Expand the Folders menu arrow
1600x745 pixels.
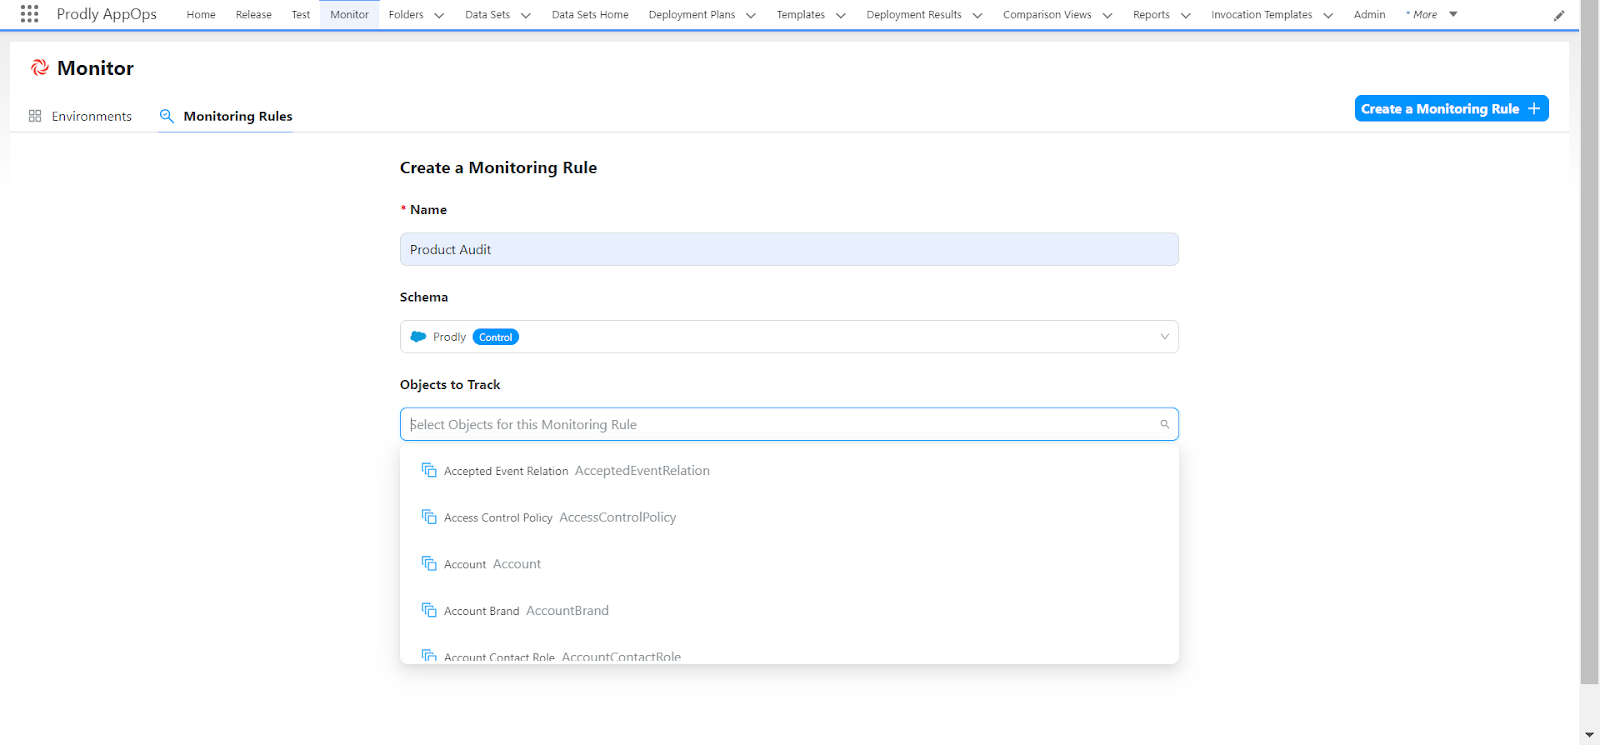[x=439, y=15]
